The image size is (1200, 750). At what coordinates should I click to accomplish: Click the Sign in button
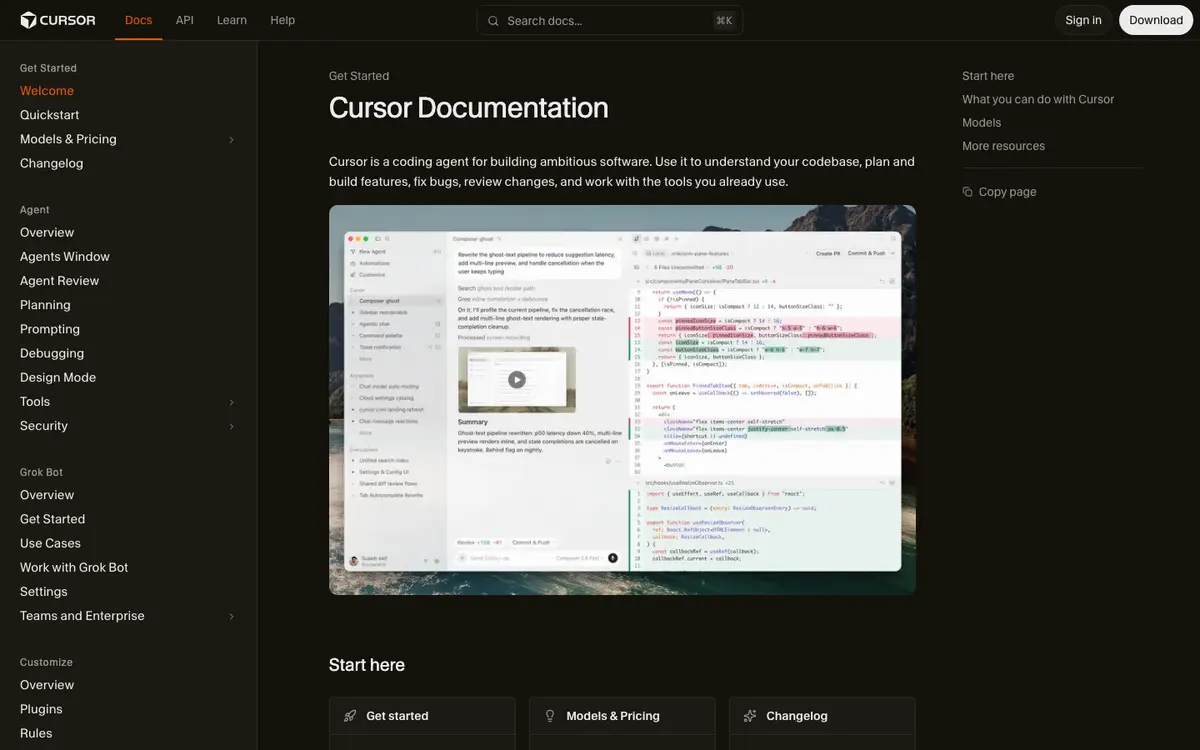[1083, 20]
